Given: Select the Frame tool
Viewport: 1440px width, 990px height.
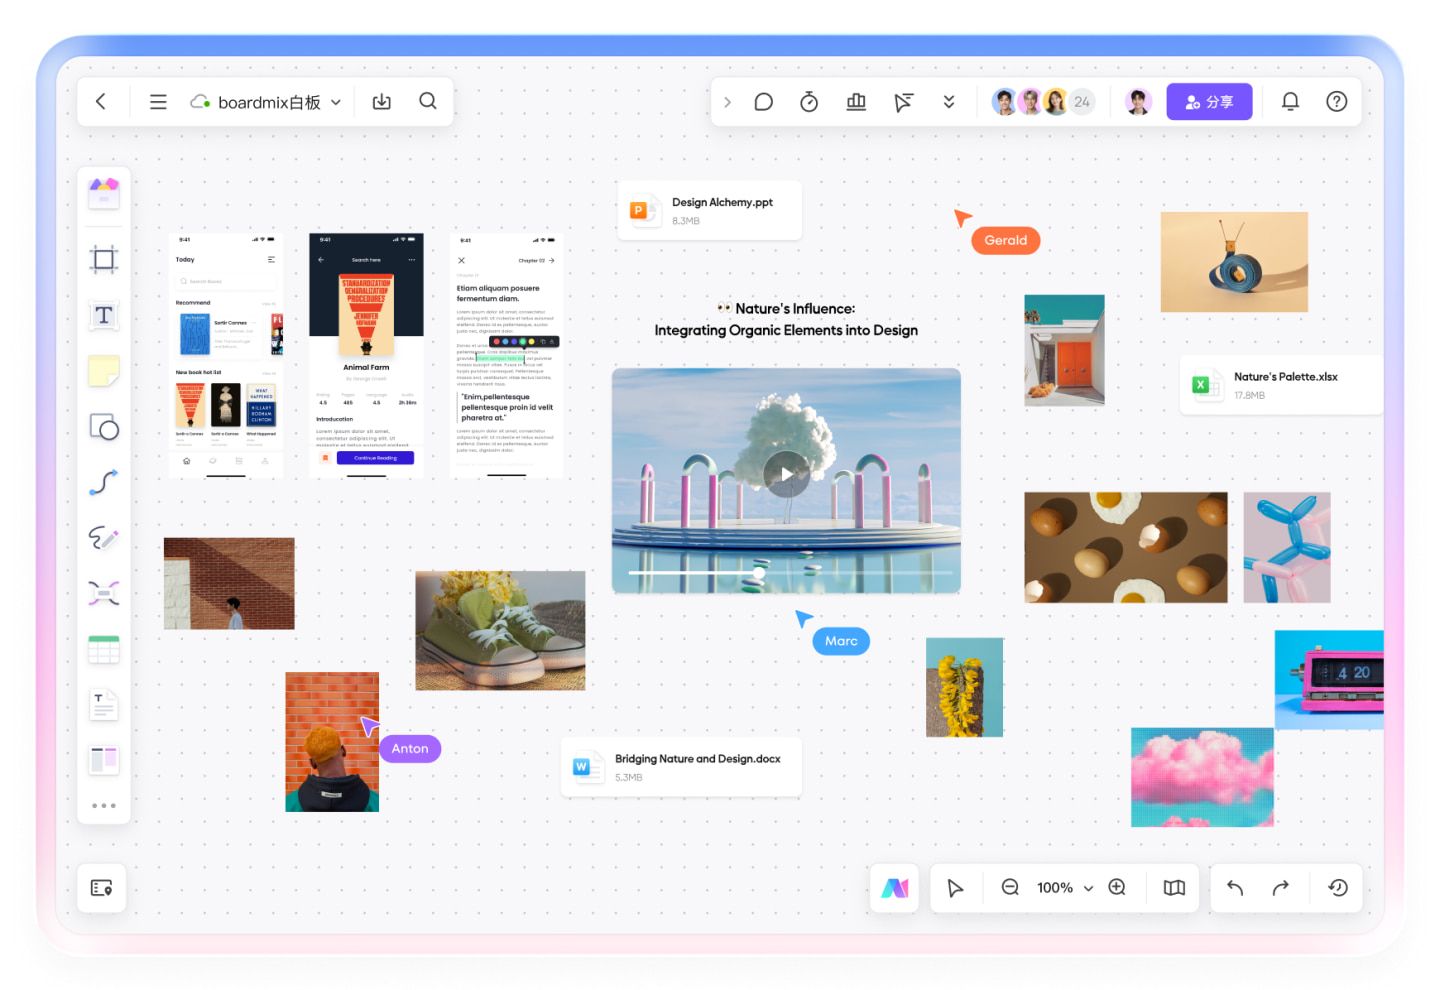Looking at the screenshot, I should 104,260.
